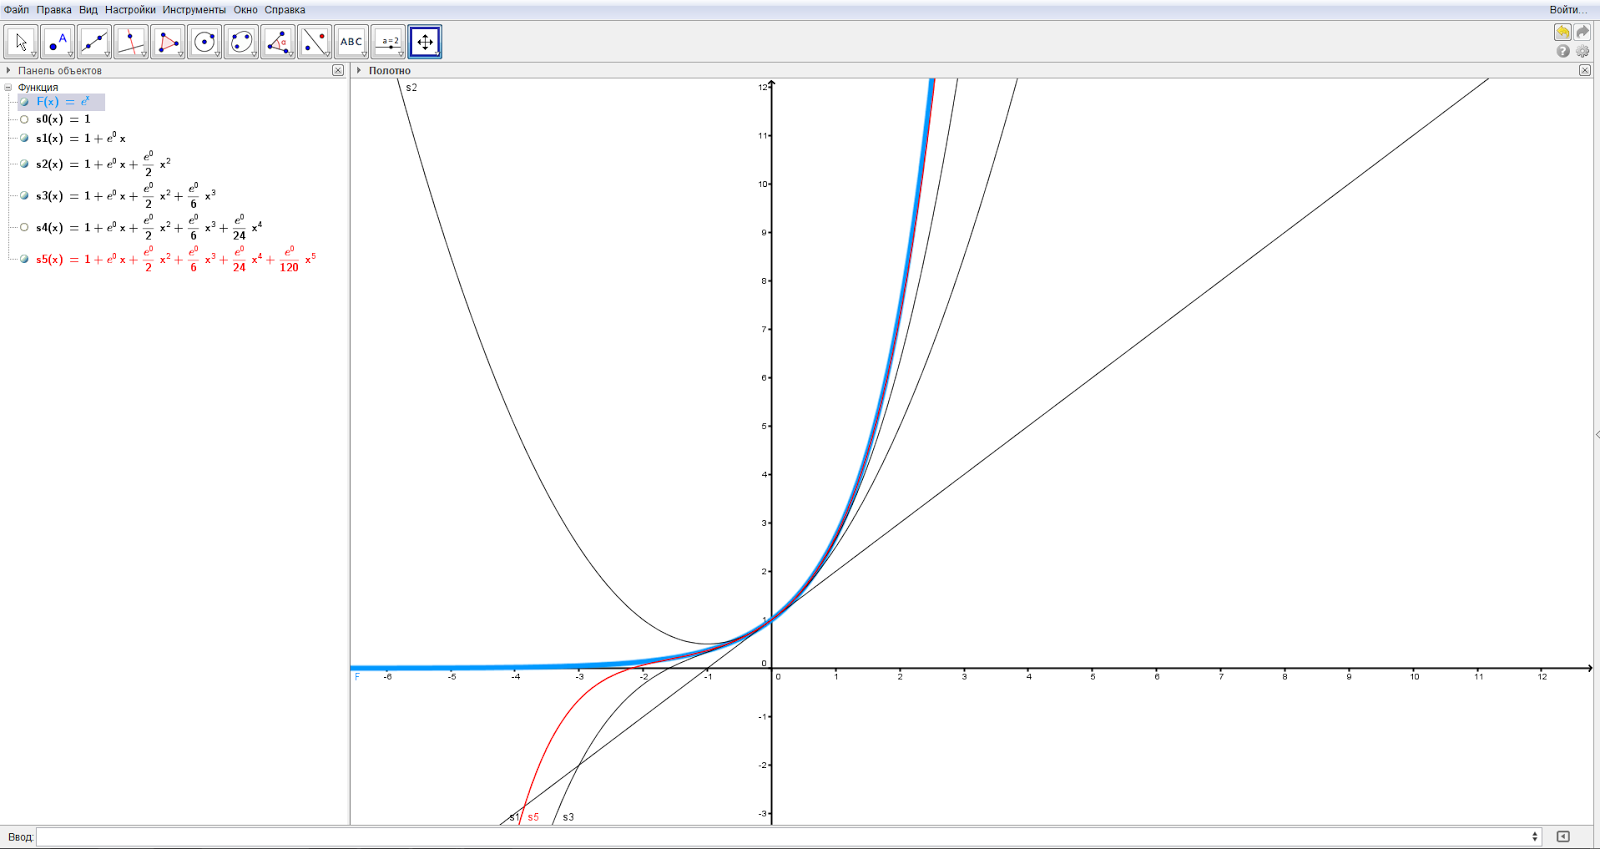1600x849 pixels.
Task: Select the New Point tool
Action: pos(58,42)
